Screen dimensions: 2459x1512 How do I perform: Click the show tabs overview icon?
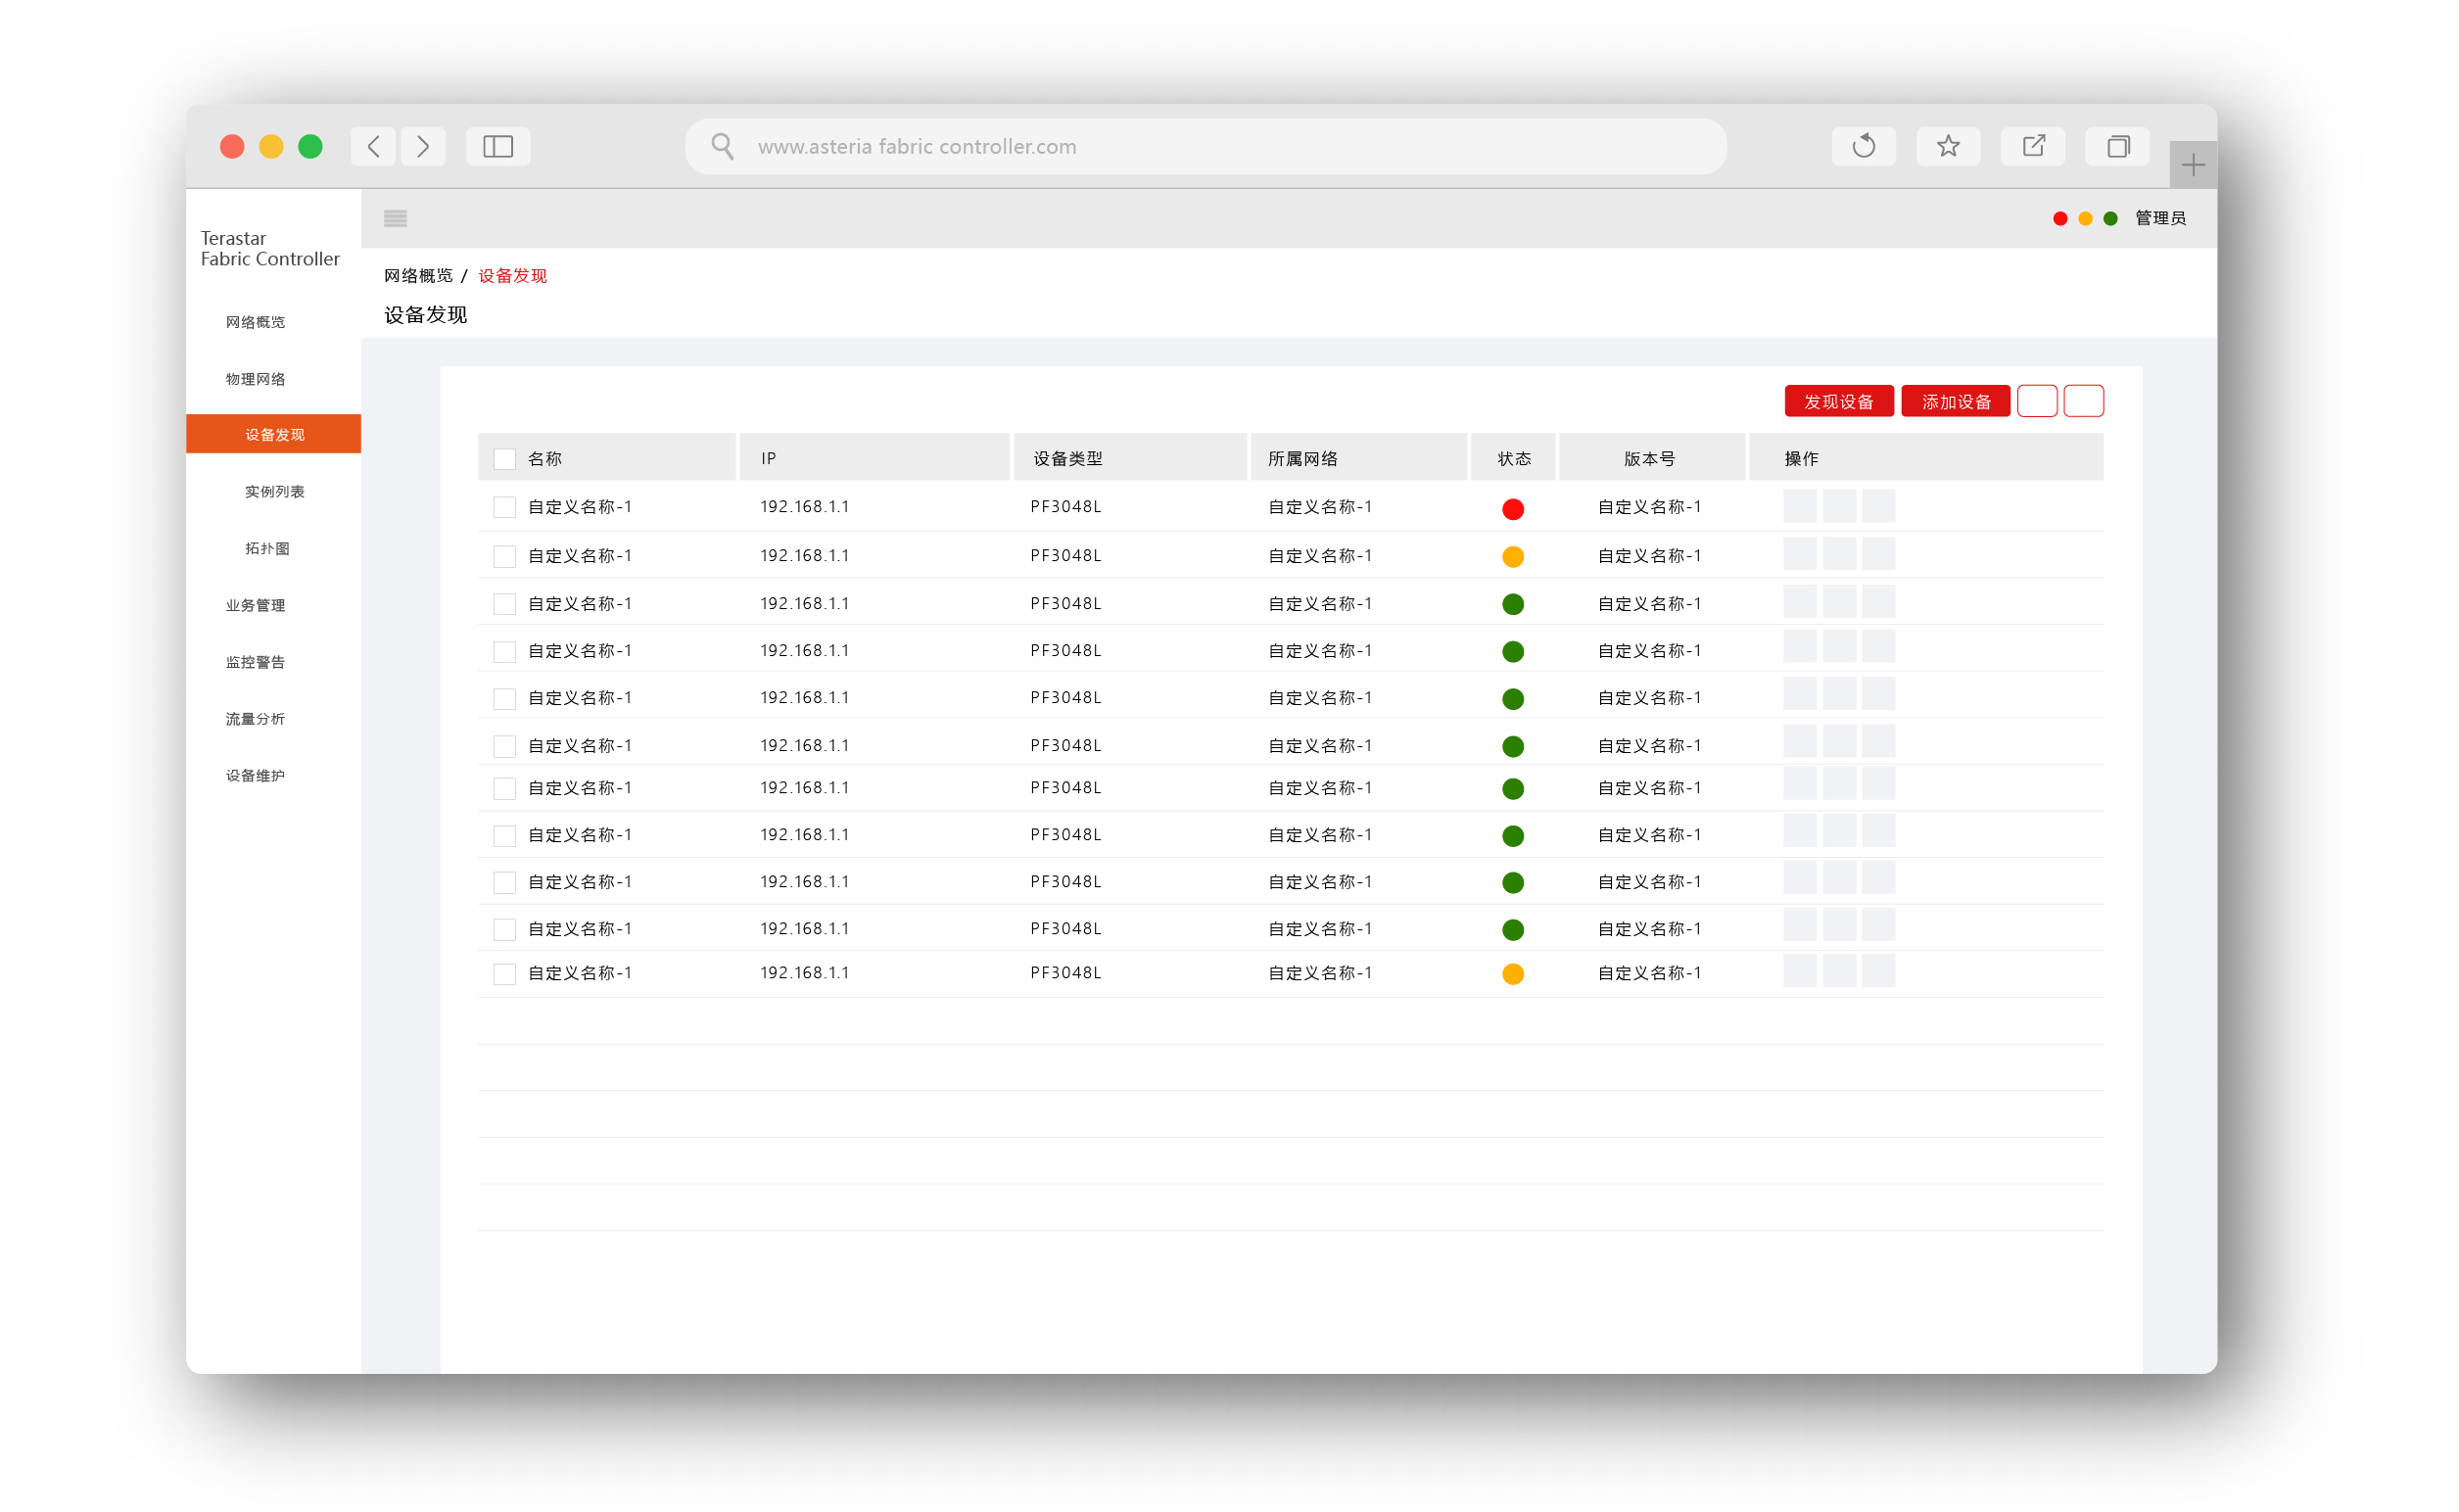pyautogui.click(x=2117, y=147)
